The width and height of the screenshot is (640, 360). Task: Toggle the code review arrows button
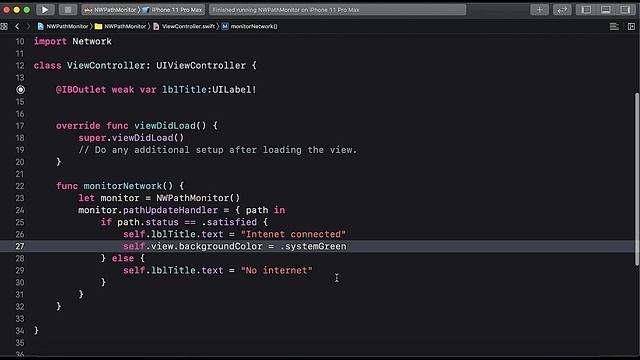[562, 10]
